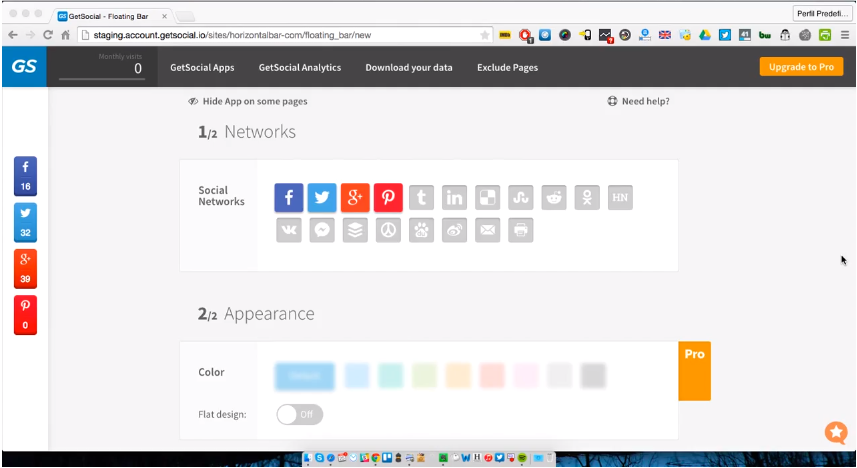Reload the page in browser

tap(48, 35)
